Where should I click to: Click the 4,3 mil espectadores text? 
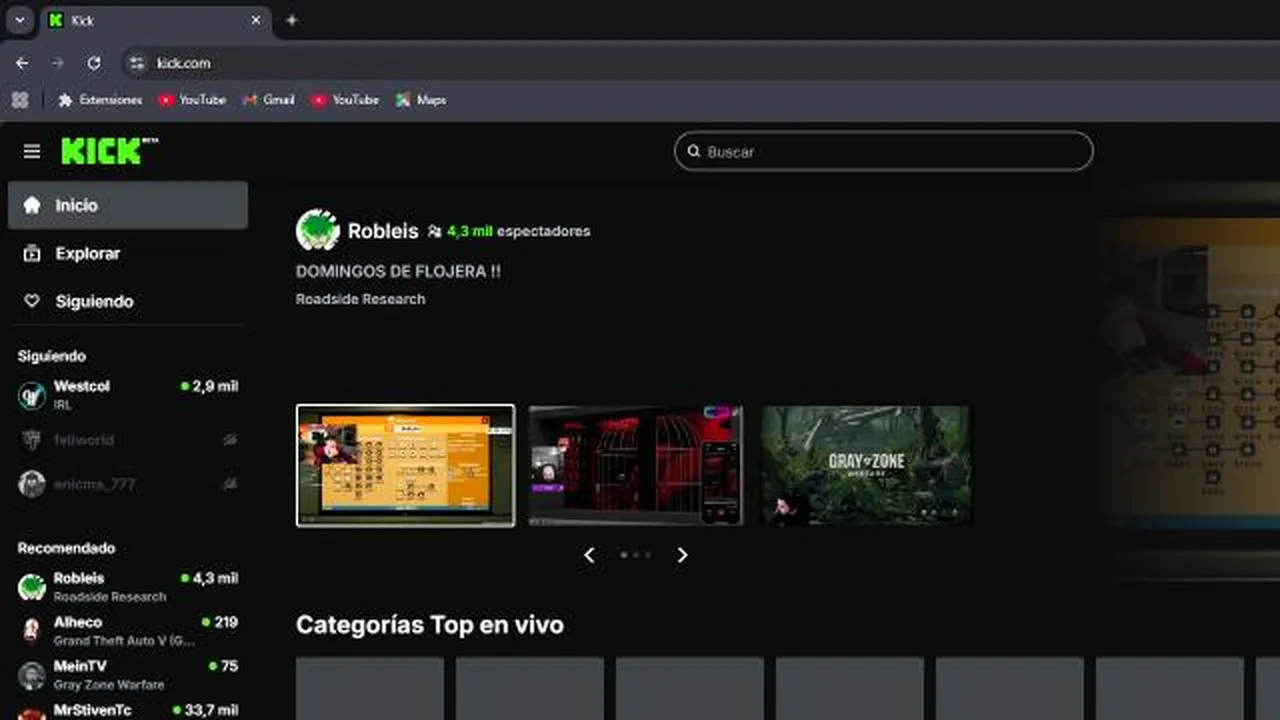pos(518,231)
